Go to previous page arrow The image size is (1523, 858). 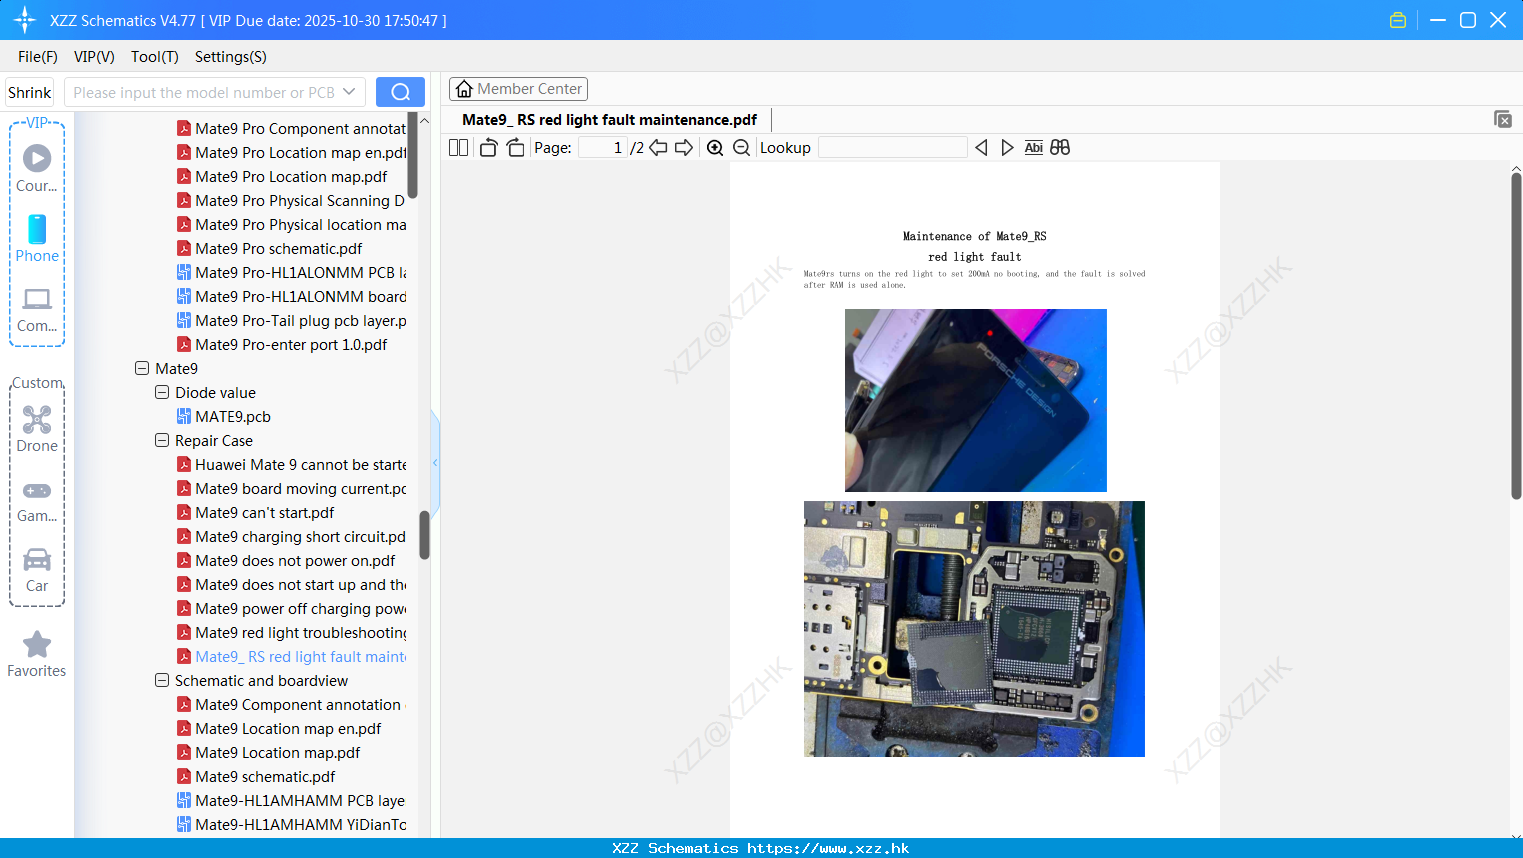658,147
